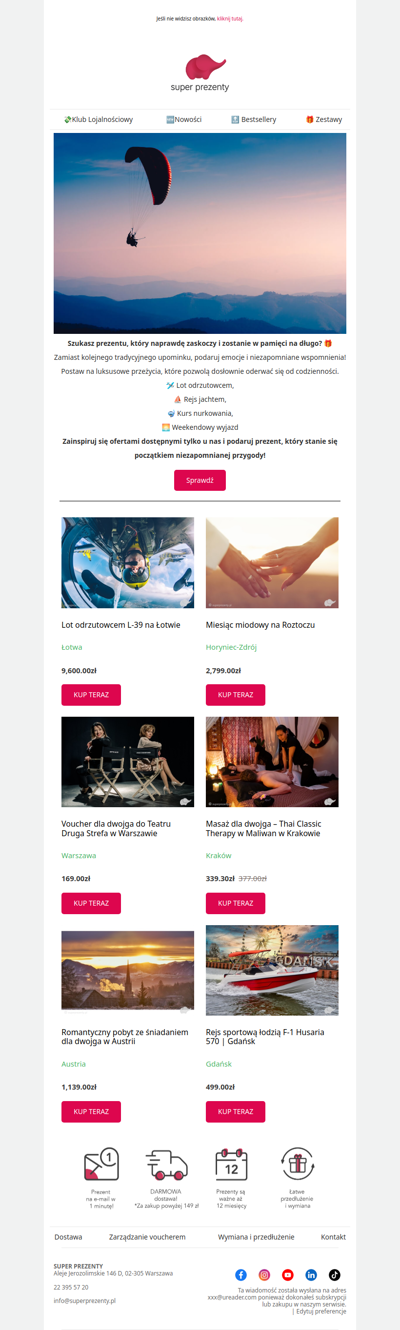The image size is (400, 1330).
Task: Open Klub Lojalnościowy menu item
Action: tap(99, 120)
